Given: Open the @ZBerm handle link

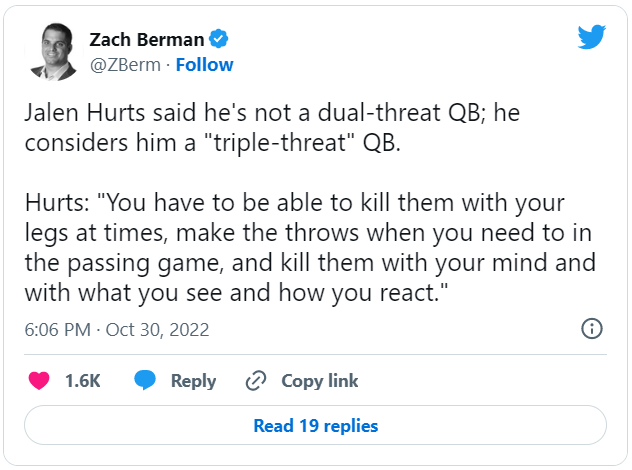Looking at the screenshot, I should 127,65.
